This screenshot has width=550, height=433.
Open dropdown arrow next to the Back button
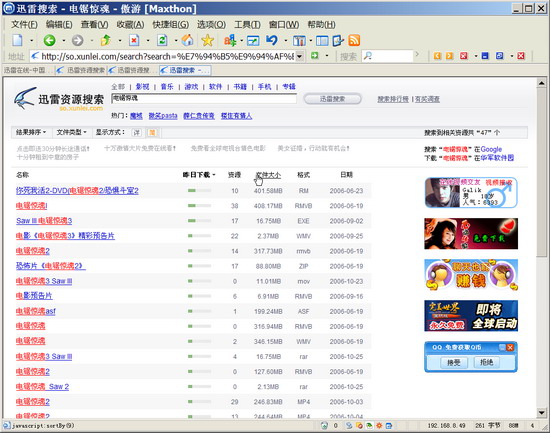63,41
